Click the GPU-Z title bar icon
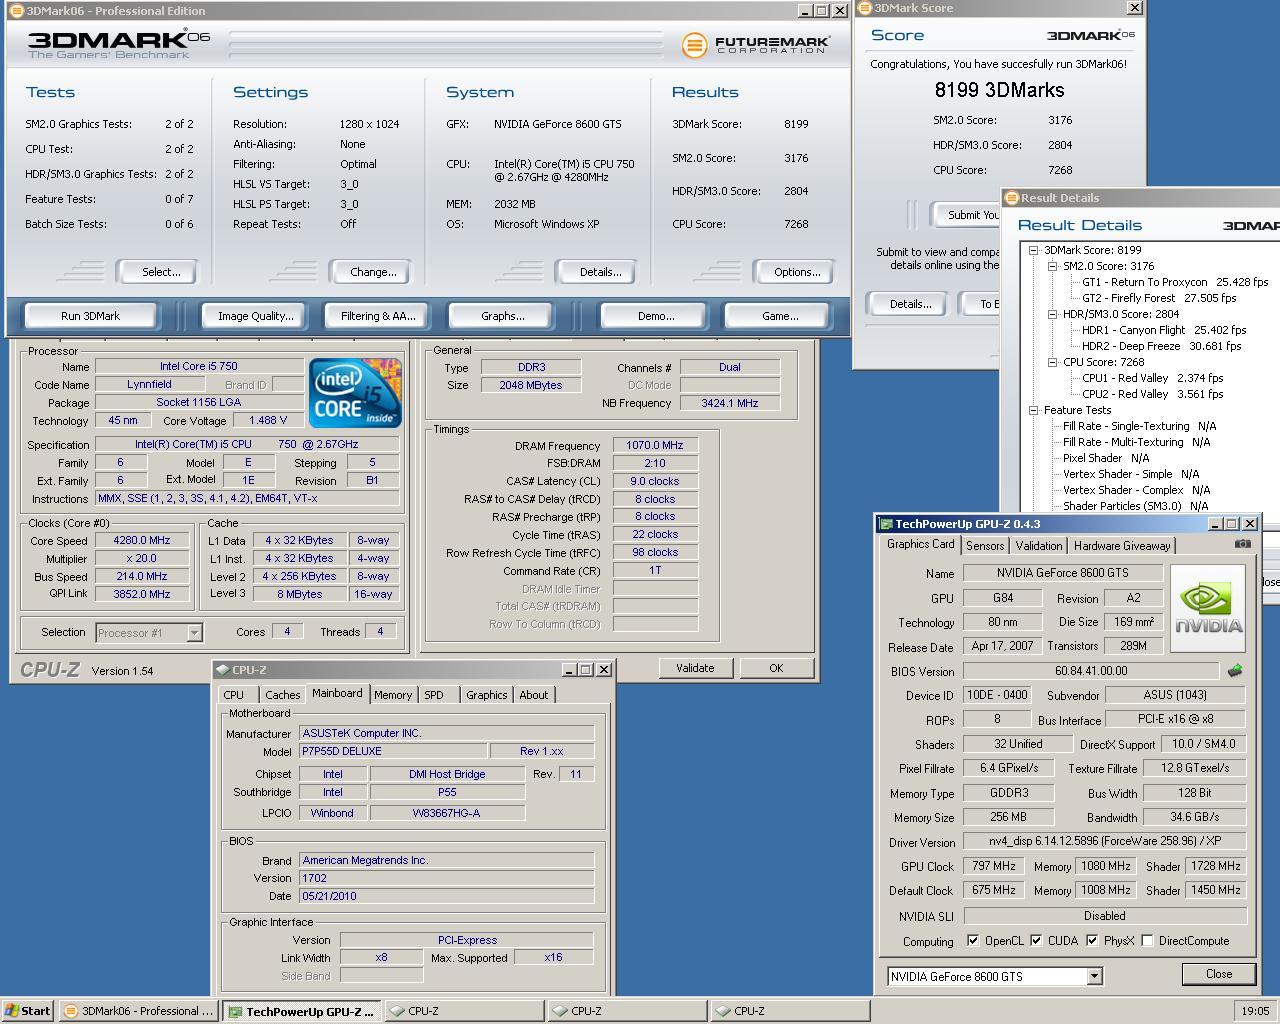 click(886, 524)
